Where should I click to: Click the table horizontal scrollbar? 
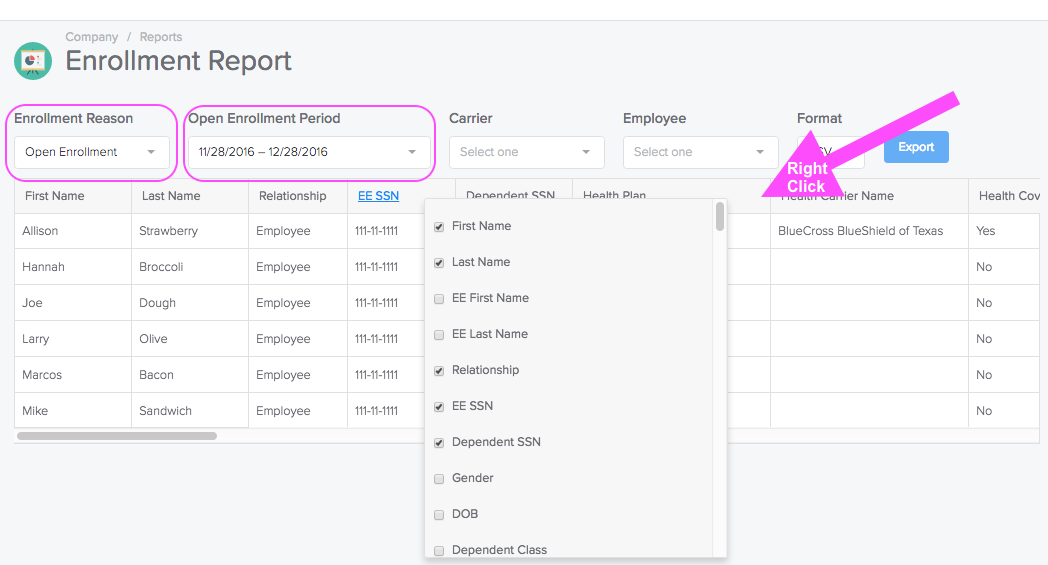[117, 436]
